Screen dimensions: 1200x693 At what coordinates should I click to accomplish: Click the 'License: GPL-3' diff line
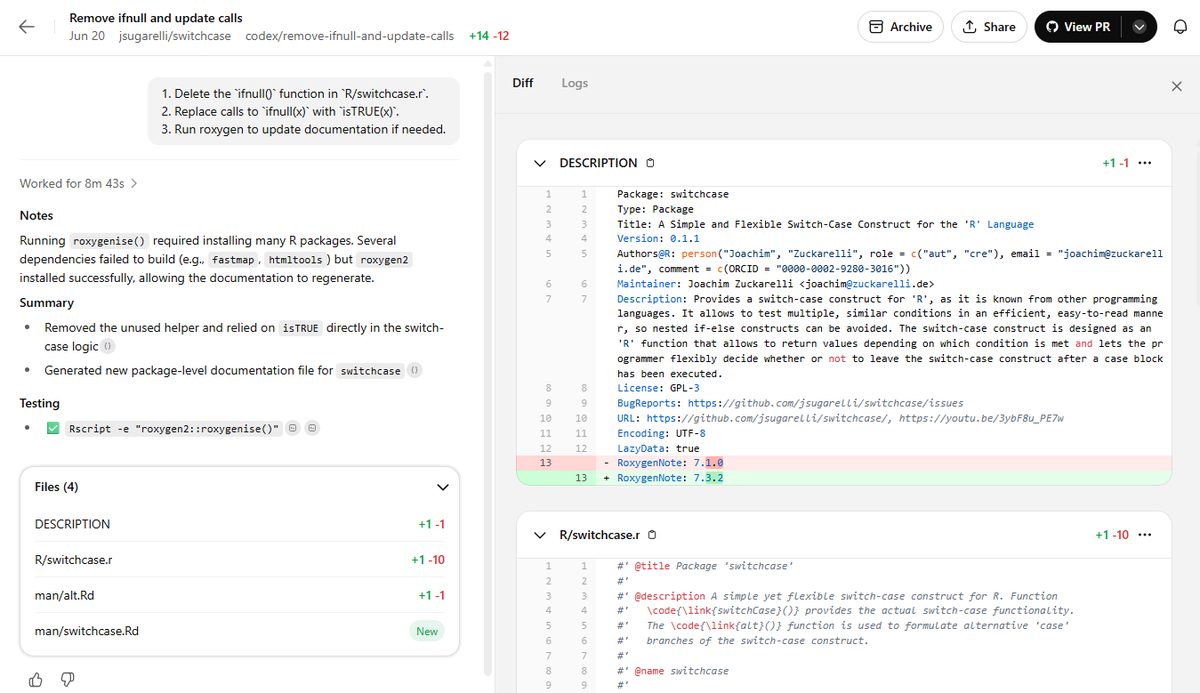click(658, 388)
